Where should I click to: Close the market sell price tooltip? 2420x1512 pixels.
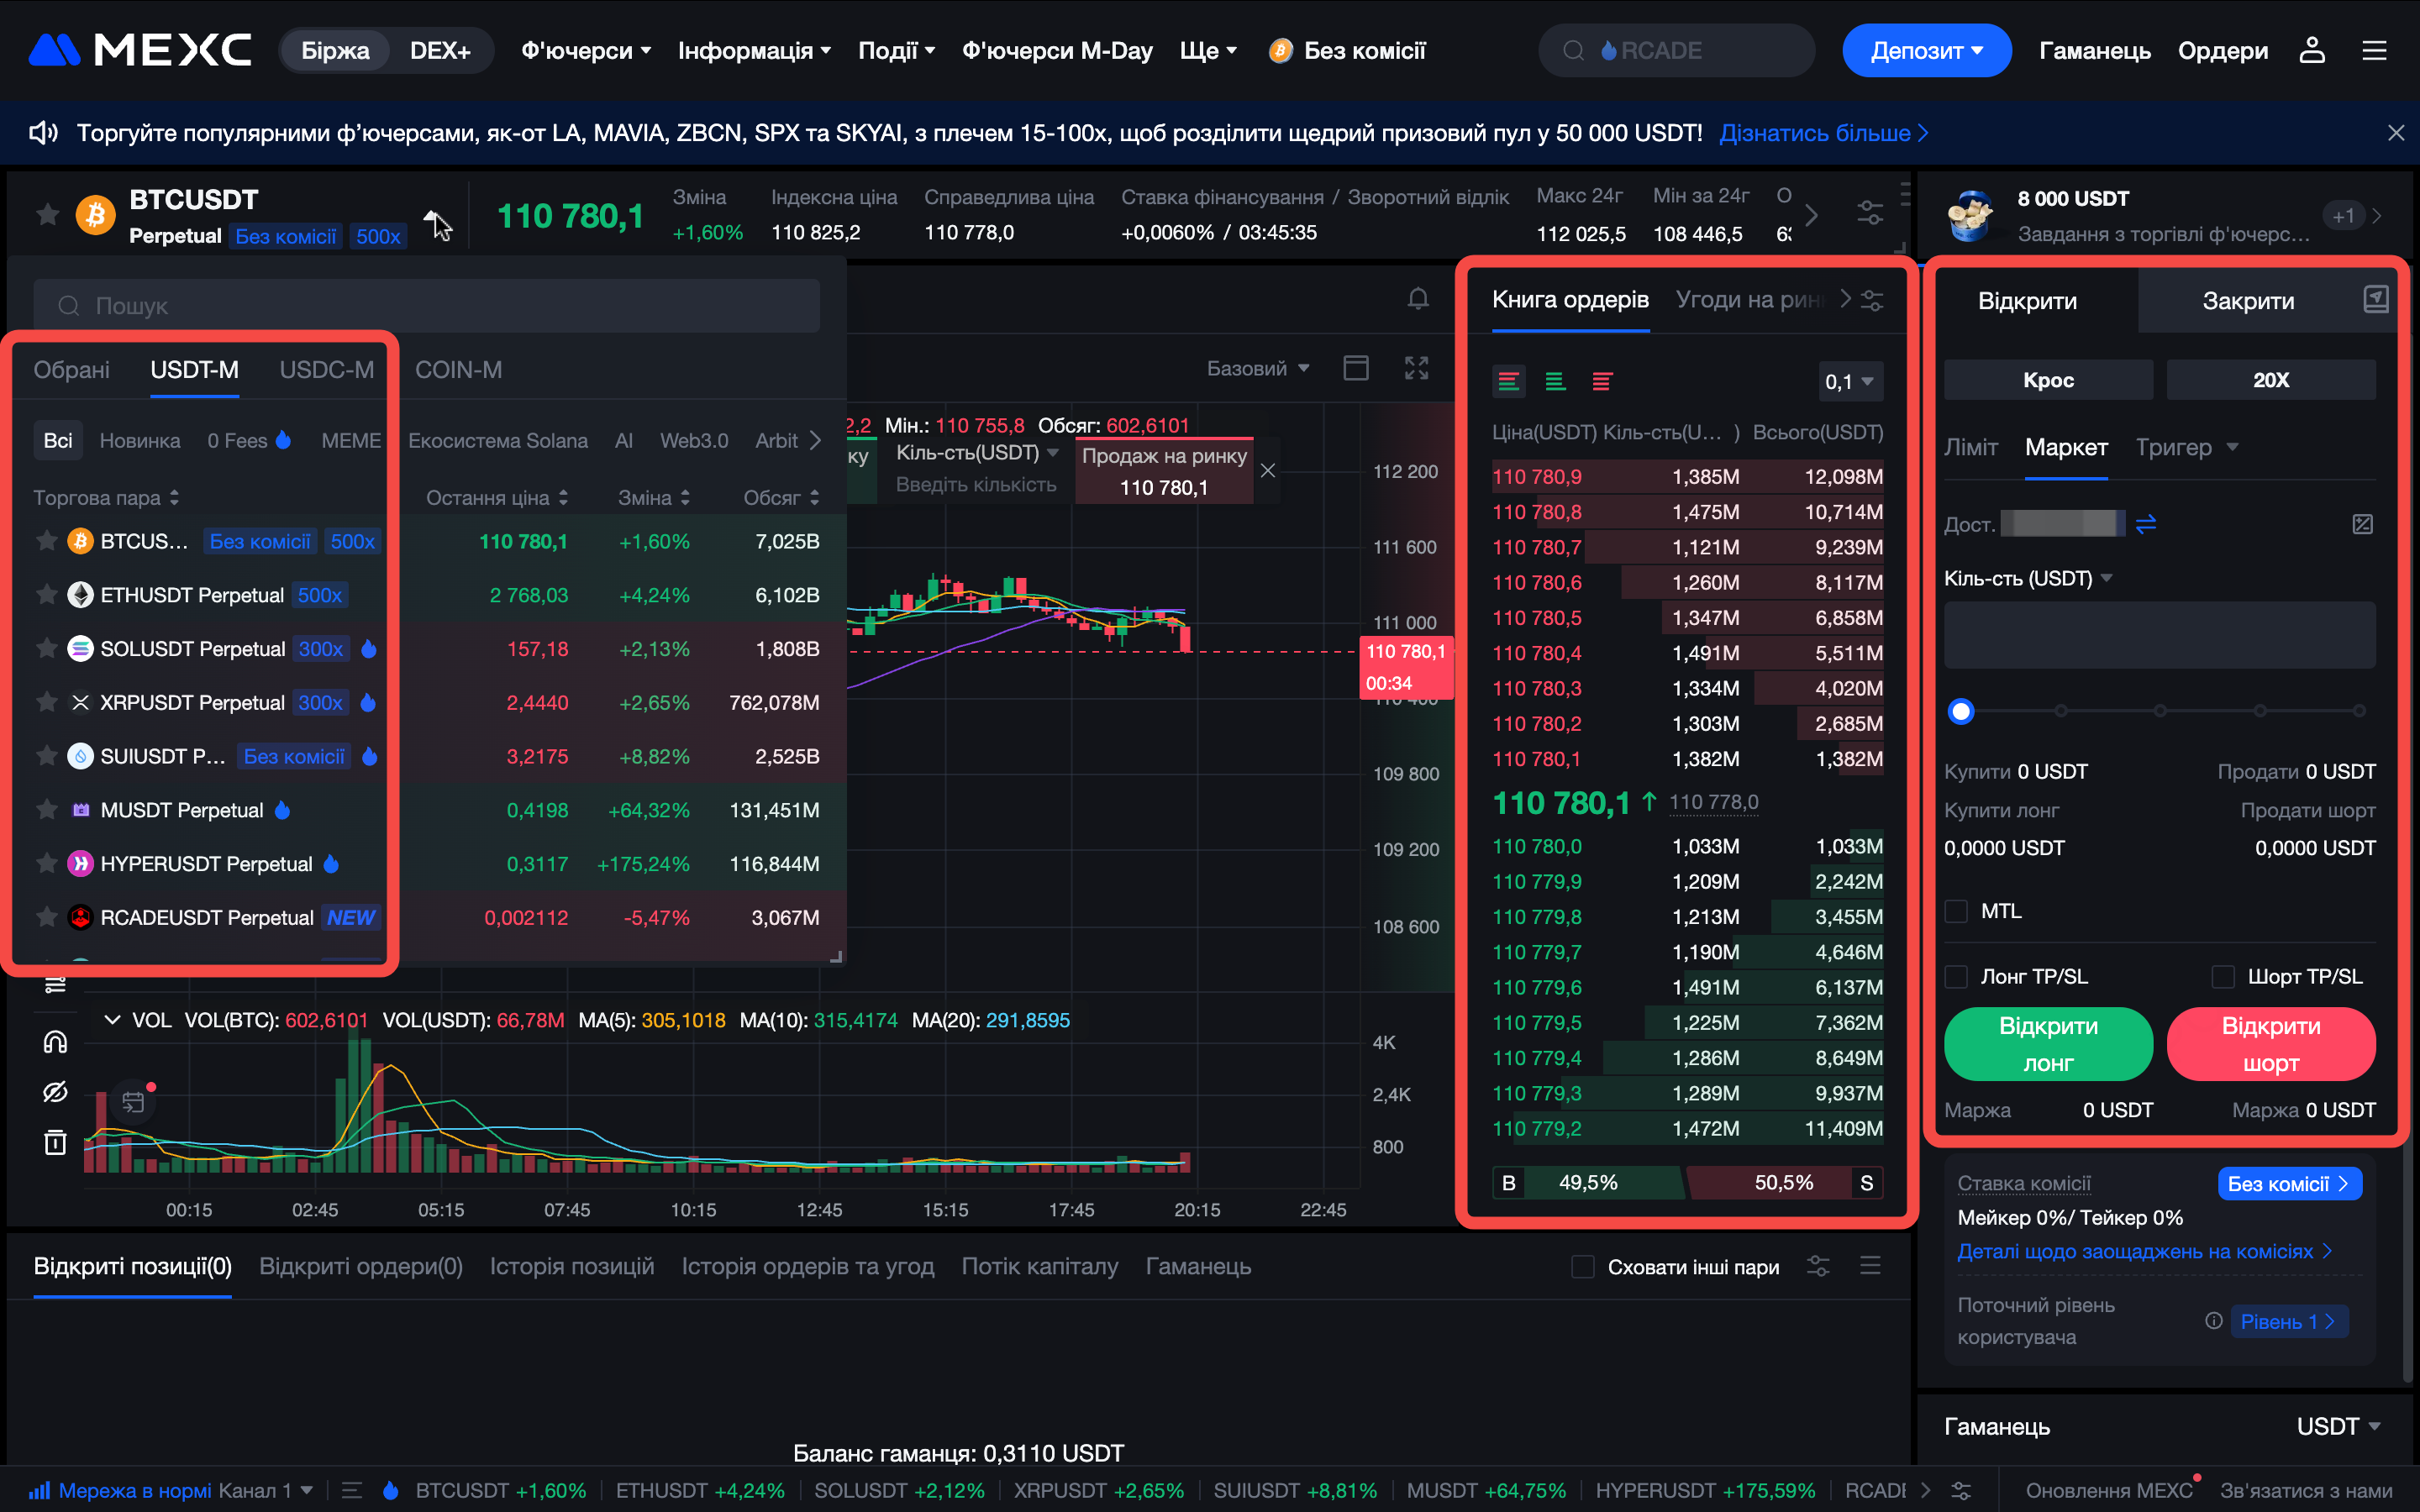tap(1268, 470)
